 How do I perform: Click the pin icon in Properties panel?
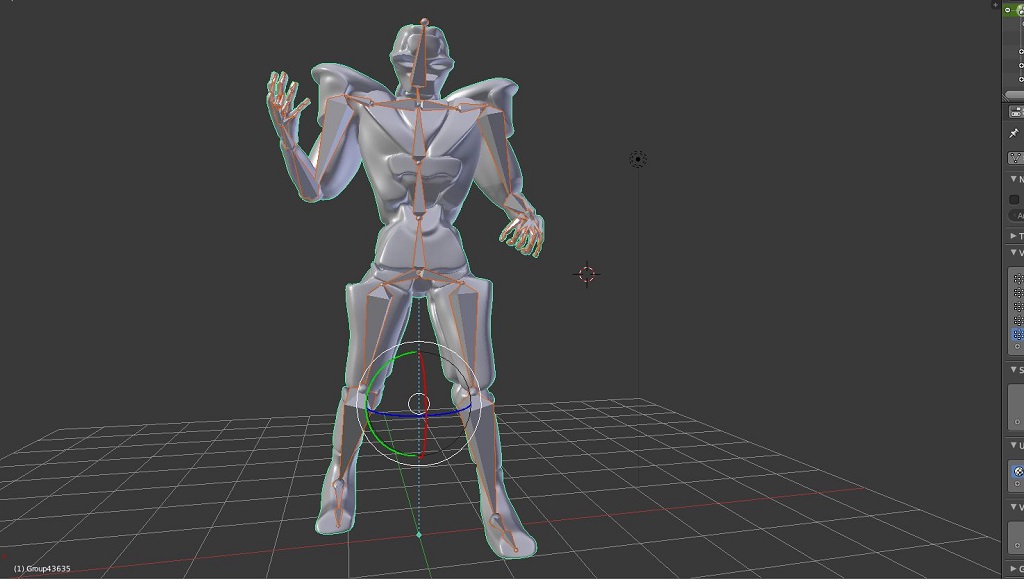(1014, 133)
